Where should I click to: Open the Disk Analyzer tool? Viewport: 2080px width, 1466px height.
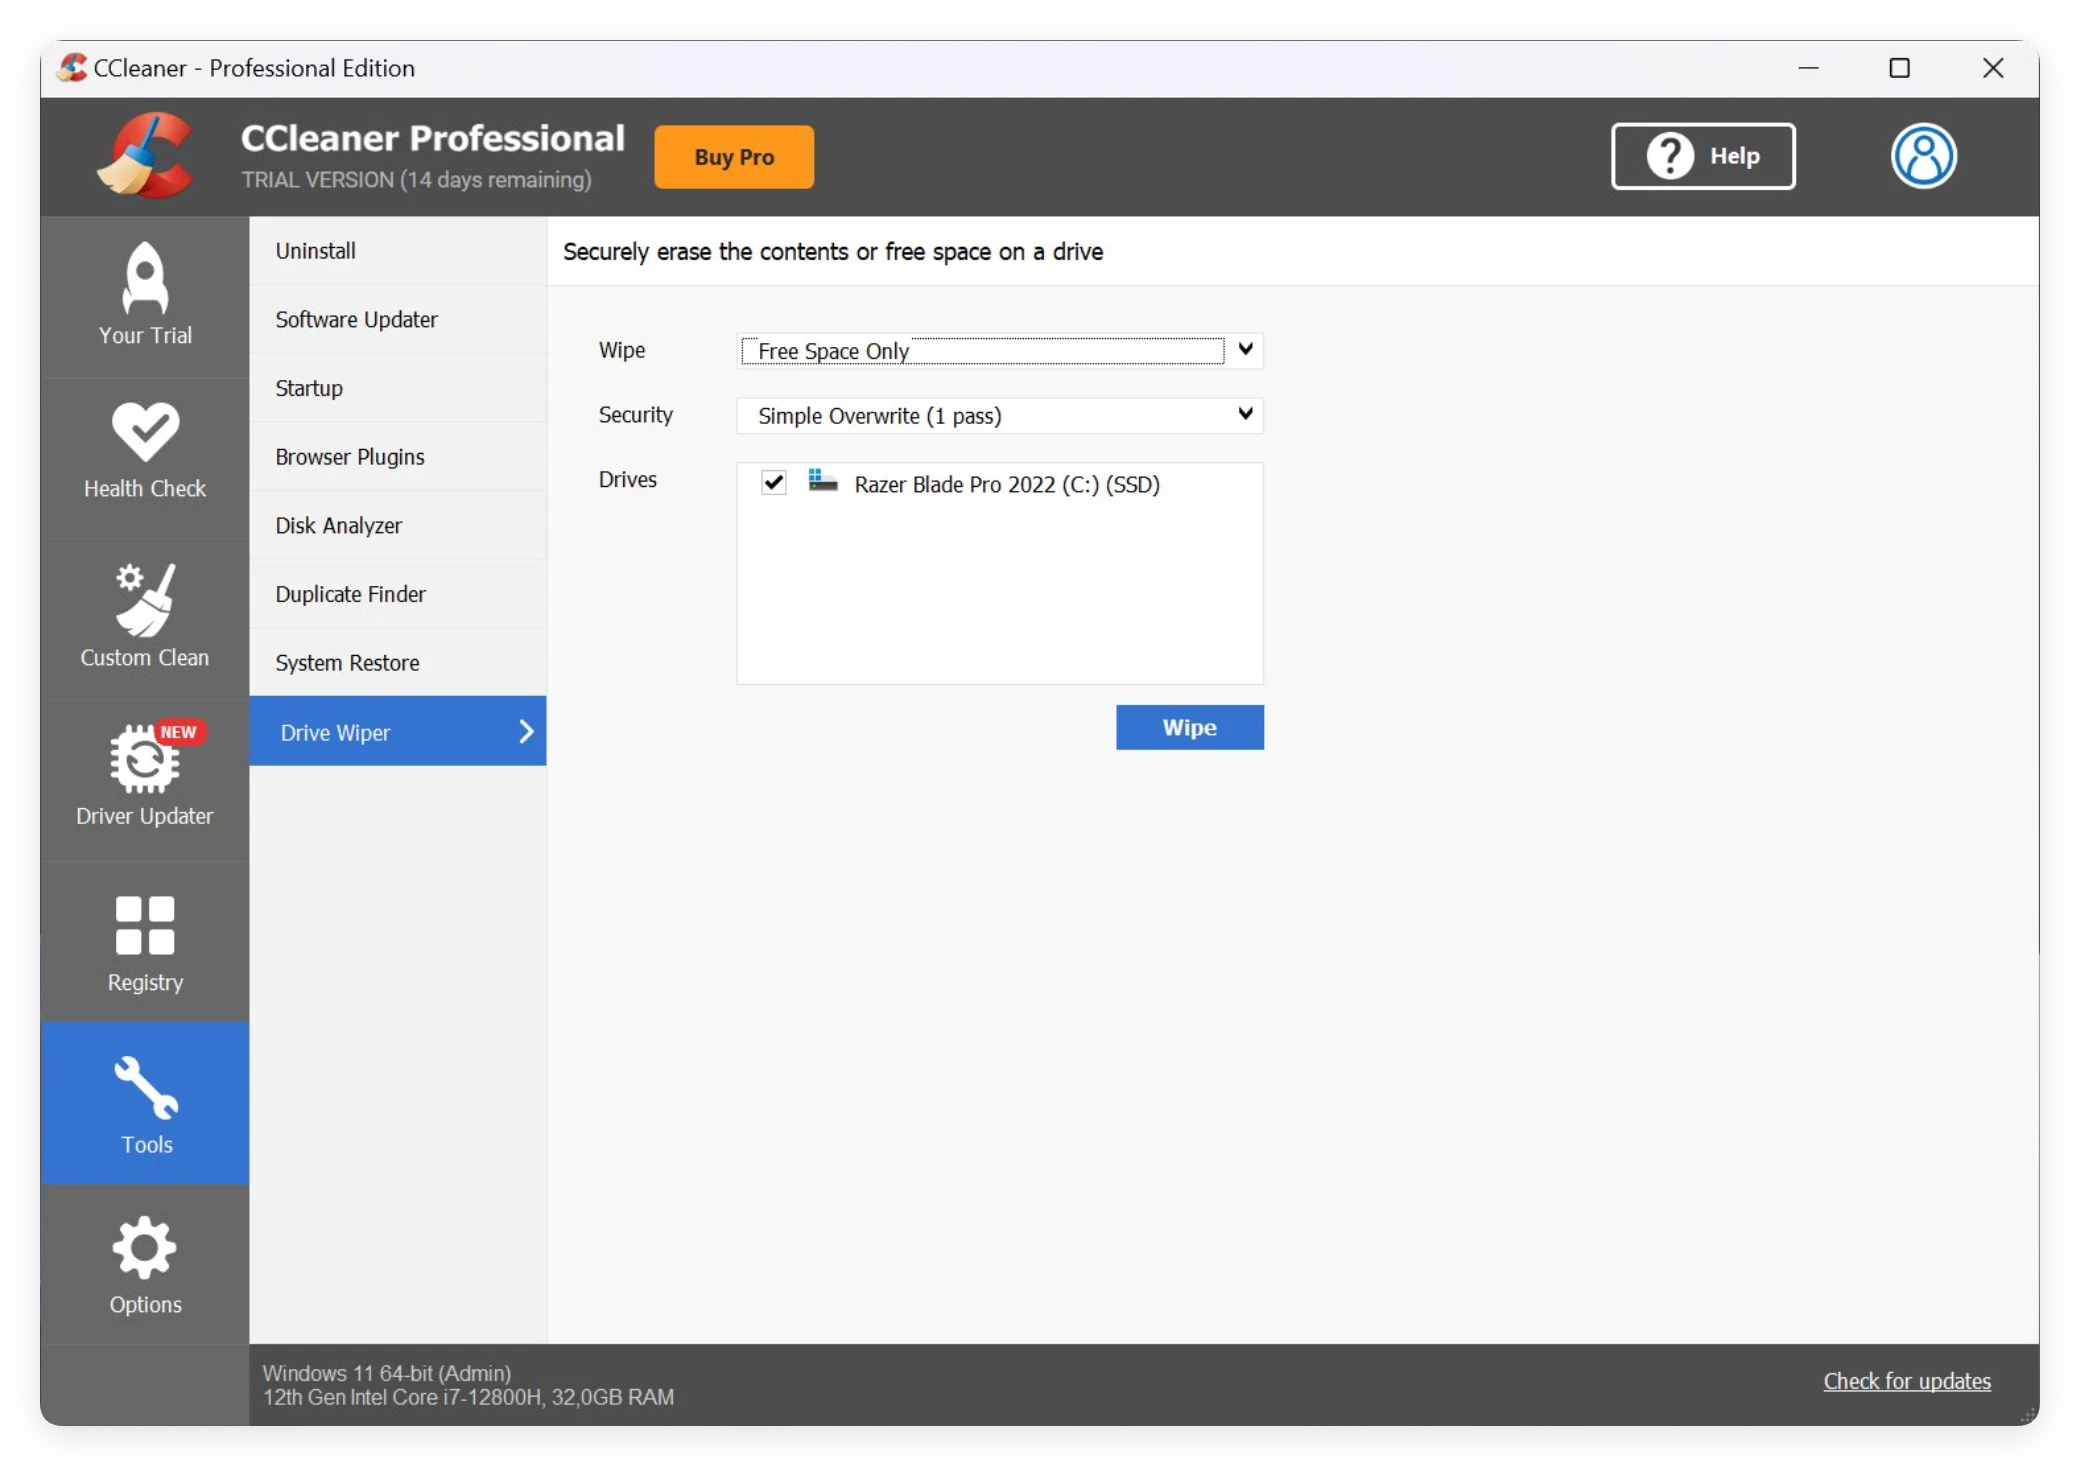click(x=397, y=526)
